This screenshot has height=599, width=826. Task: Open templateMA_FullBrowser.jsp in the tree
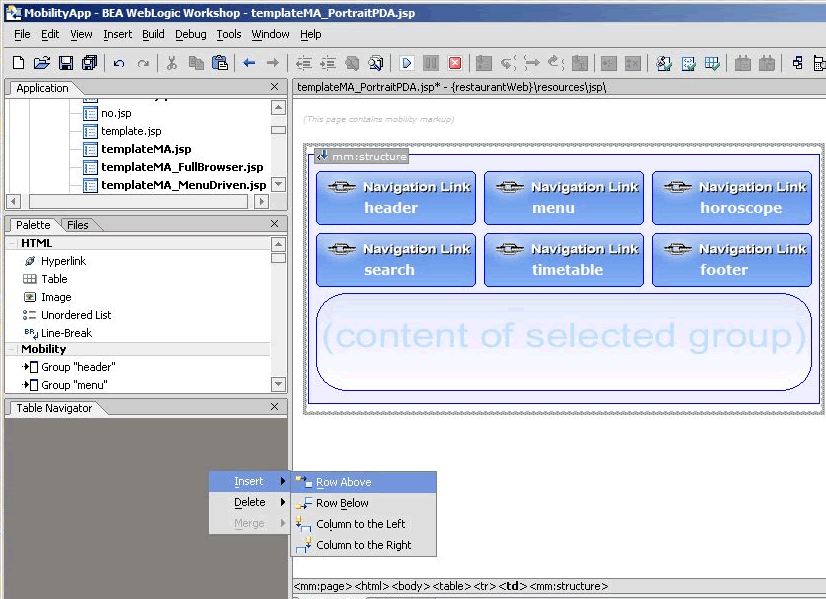coord(182,167)
